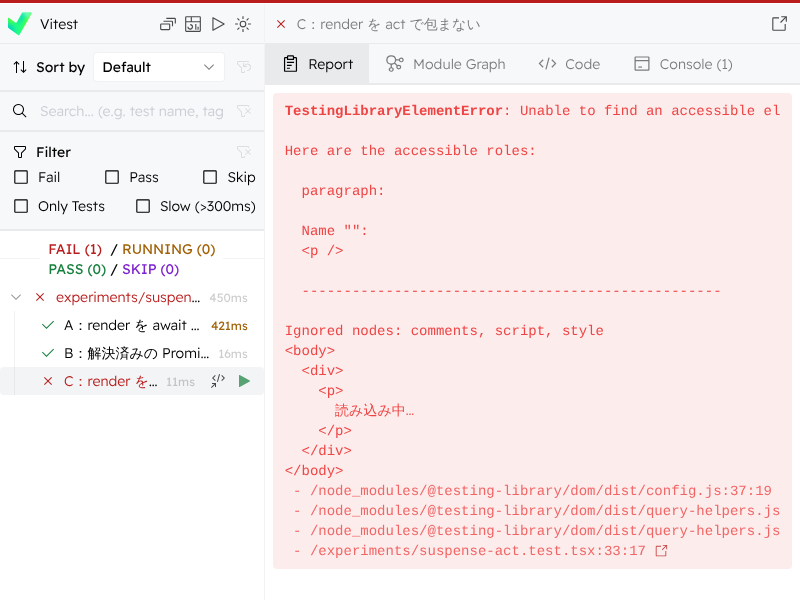Click the config.js:37:19 stack trace line

click(x=541, y=490)
